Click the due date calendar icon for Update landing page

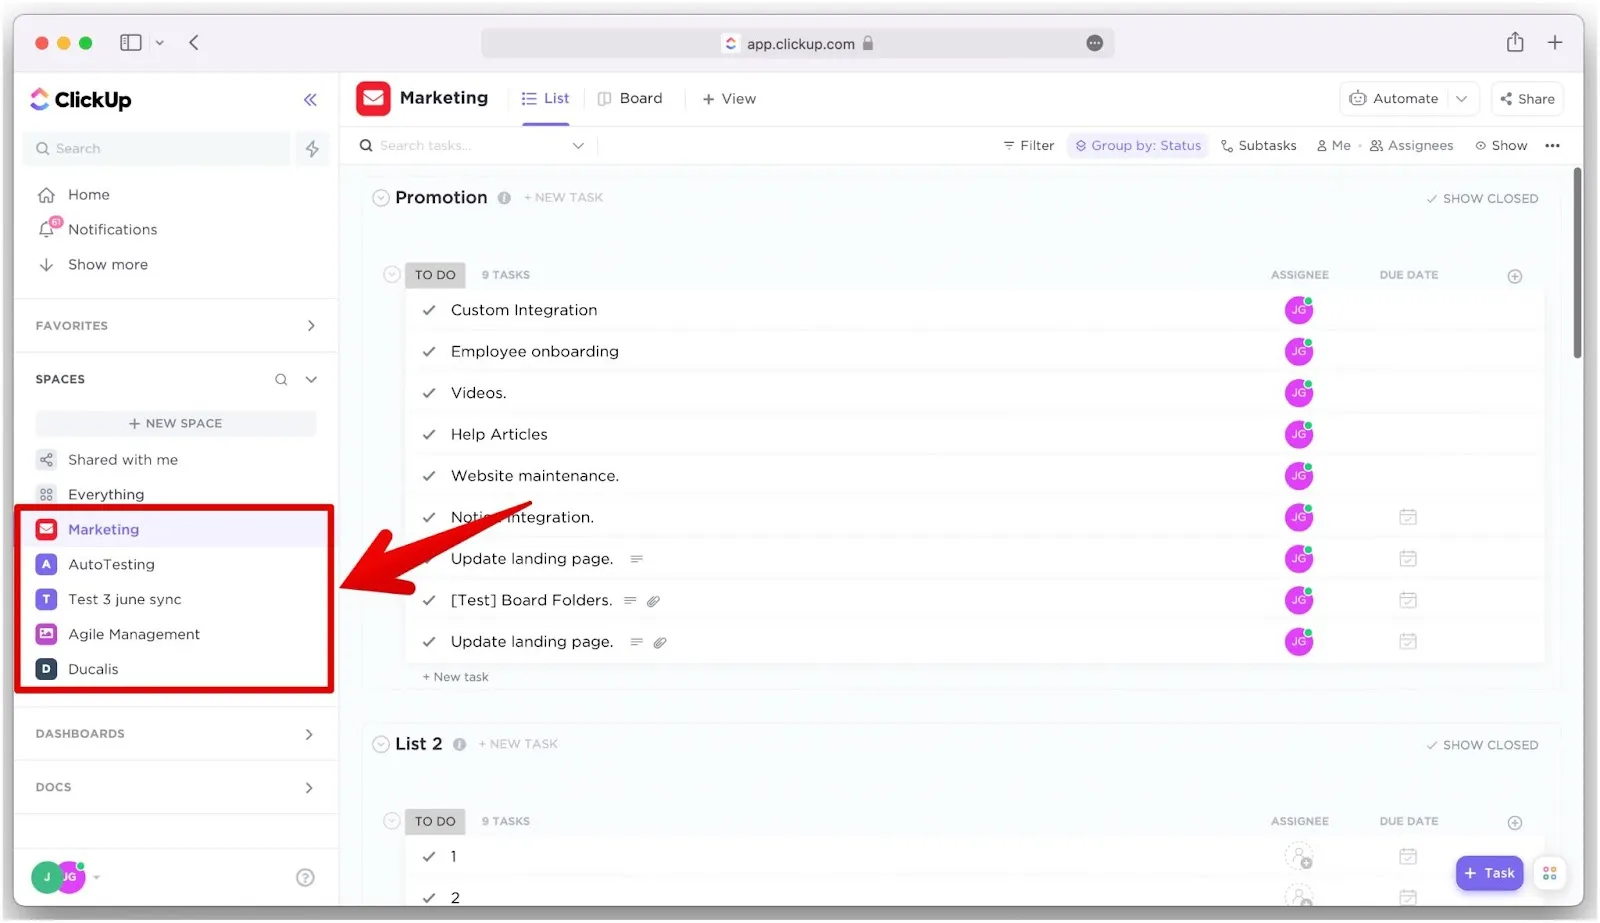point(1407,559)
